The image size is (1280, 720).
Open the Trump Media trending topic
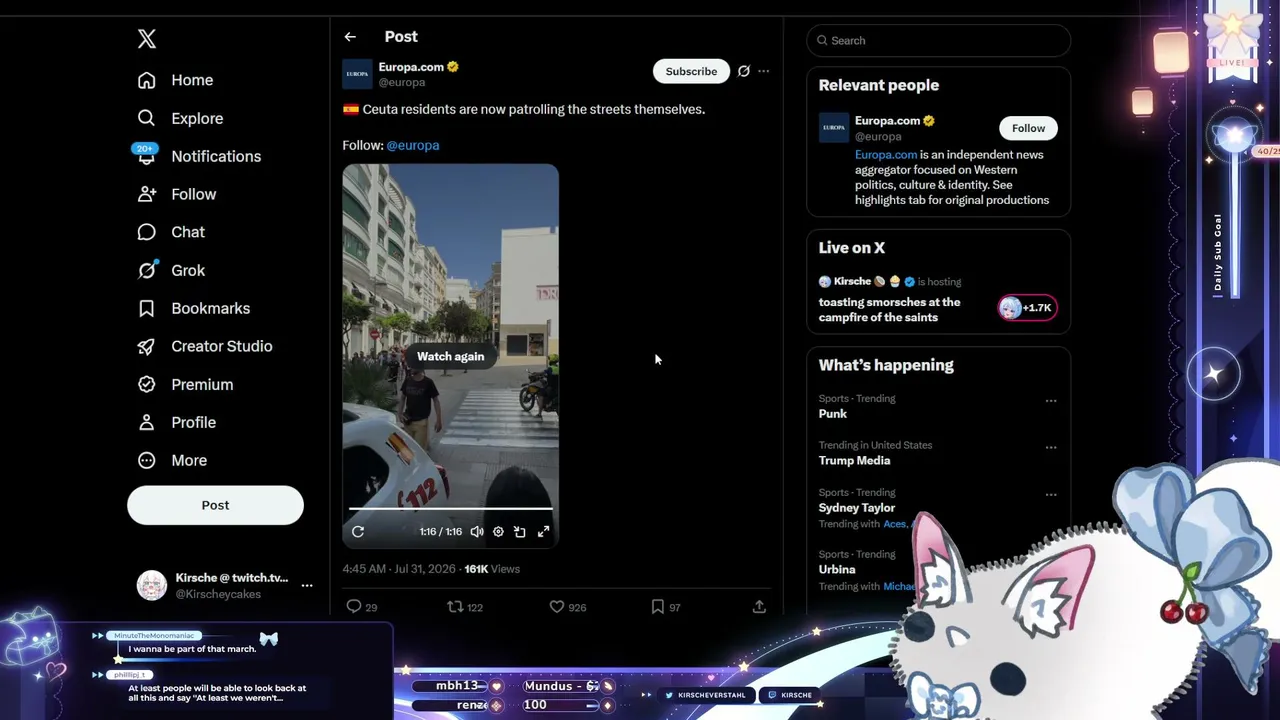tap(854, 461)
